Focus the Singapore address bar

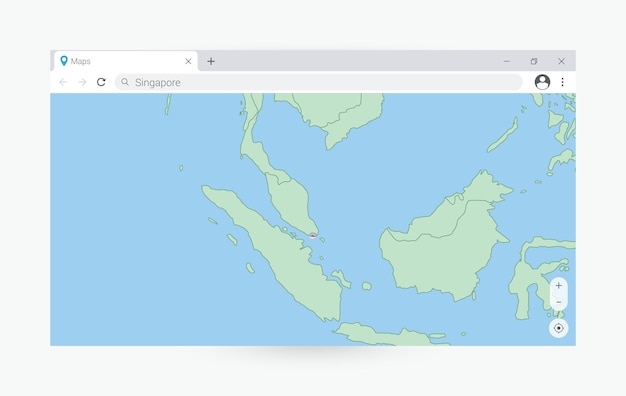click(x=319, y=82)
